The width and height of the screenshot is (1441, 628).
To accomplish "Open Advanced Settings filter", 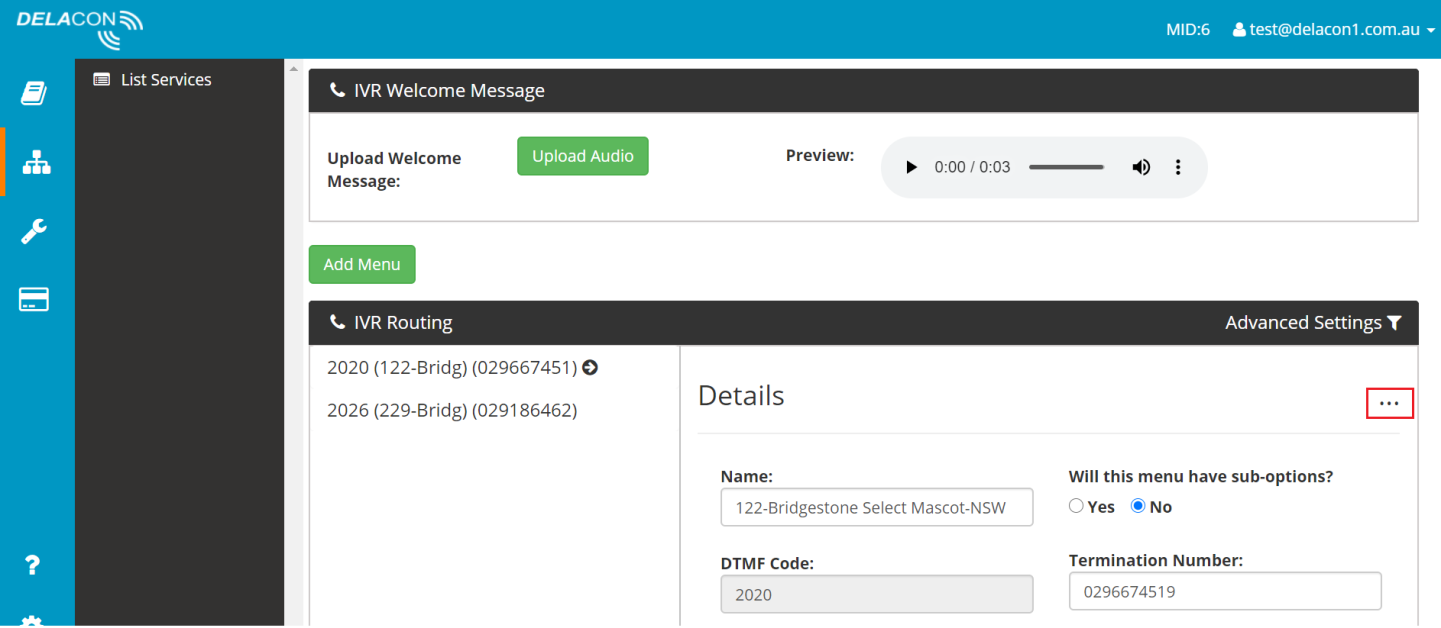I will point(1313,323).
